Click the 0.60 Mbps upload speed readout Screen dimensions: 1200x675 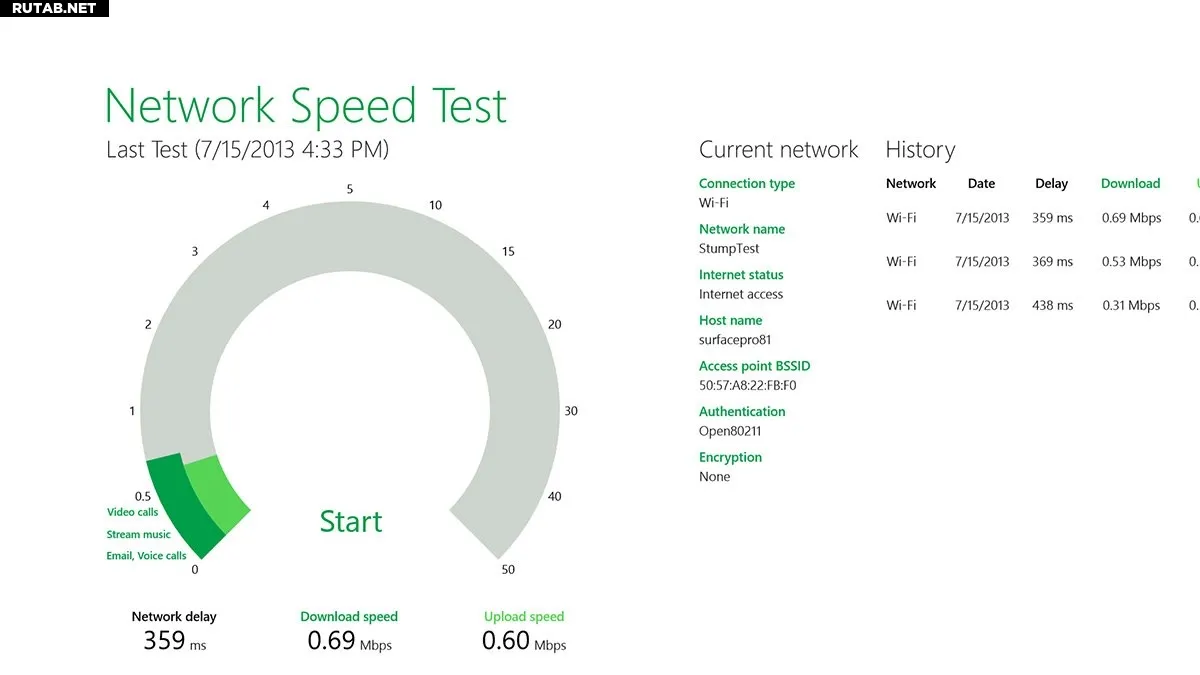[x=524, y=641]
